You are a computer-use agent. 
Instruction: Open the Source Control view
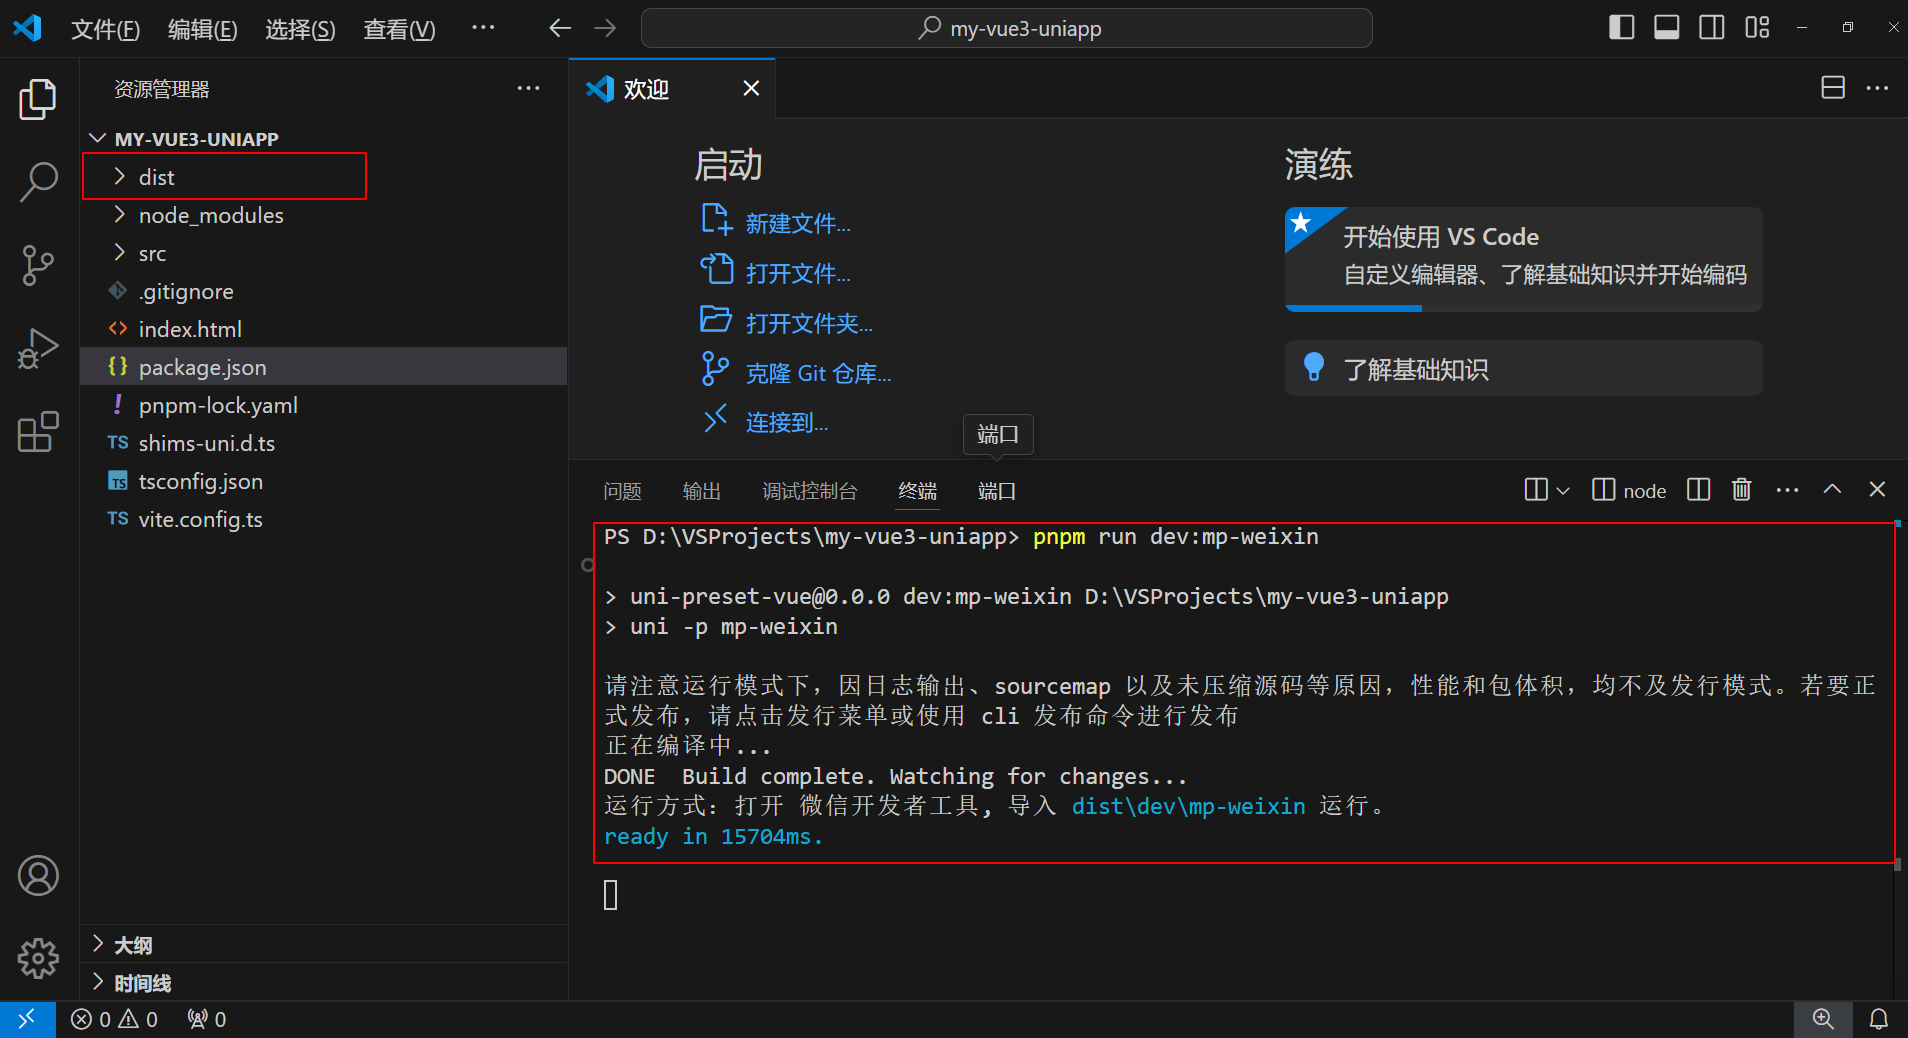[37, 265]
